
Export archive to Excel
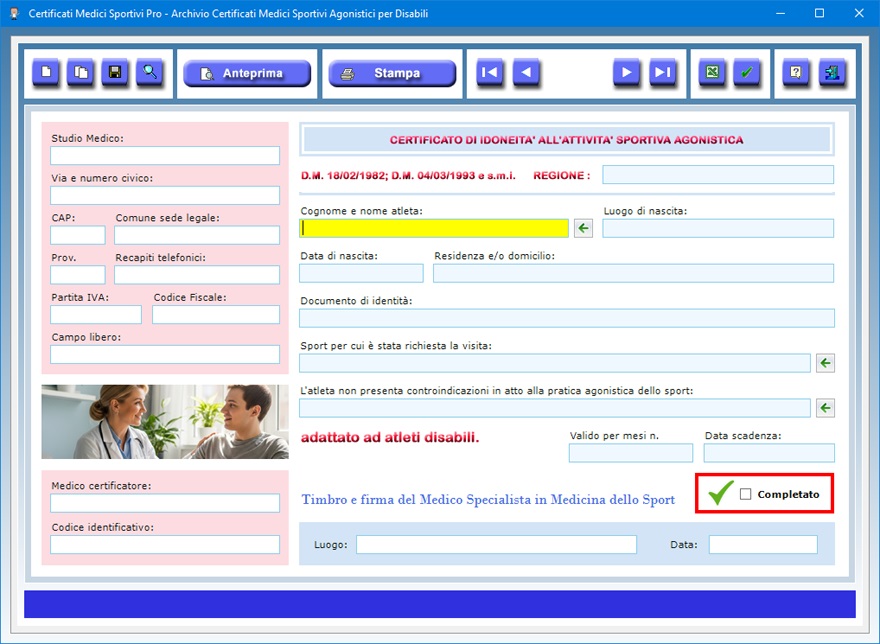point(712,73)
